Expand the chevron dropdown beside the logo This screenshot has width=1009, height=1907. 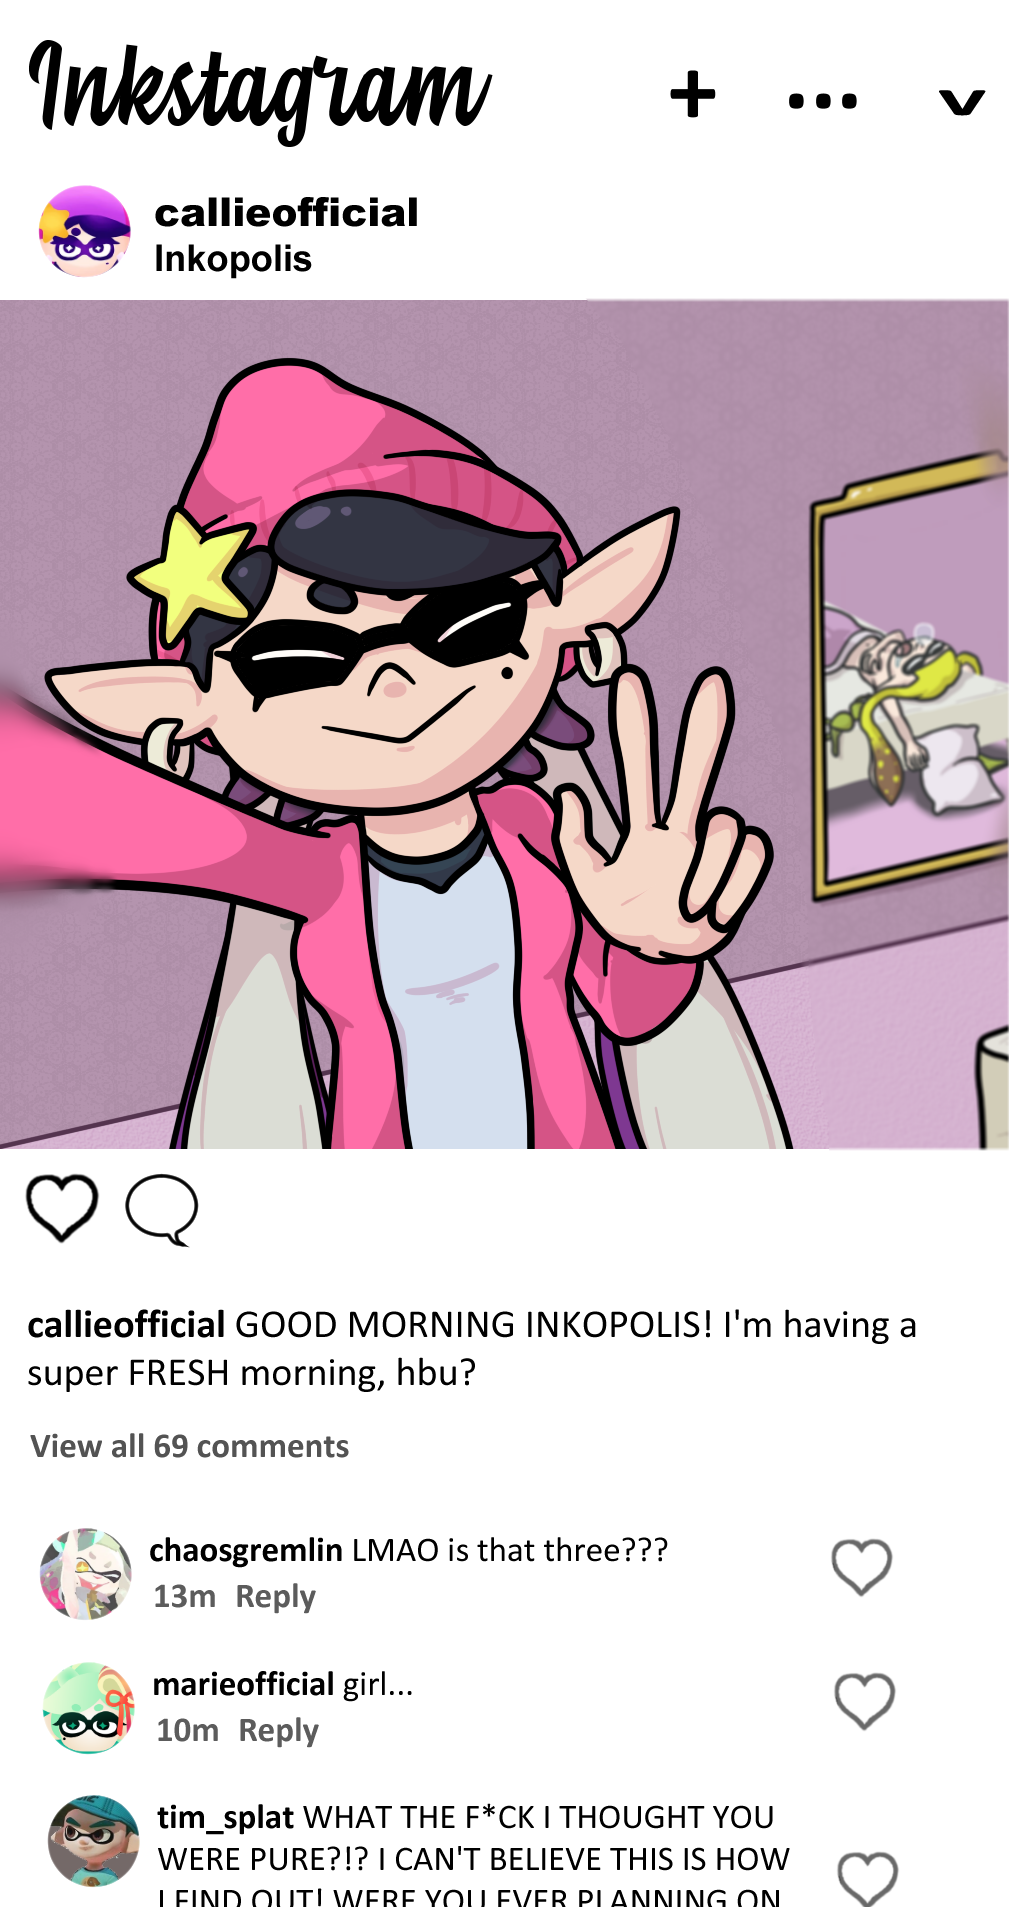(x=962, y=101)
